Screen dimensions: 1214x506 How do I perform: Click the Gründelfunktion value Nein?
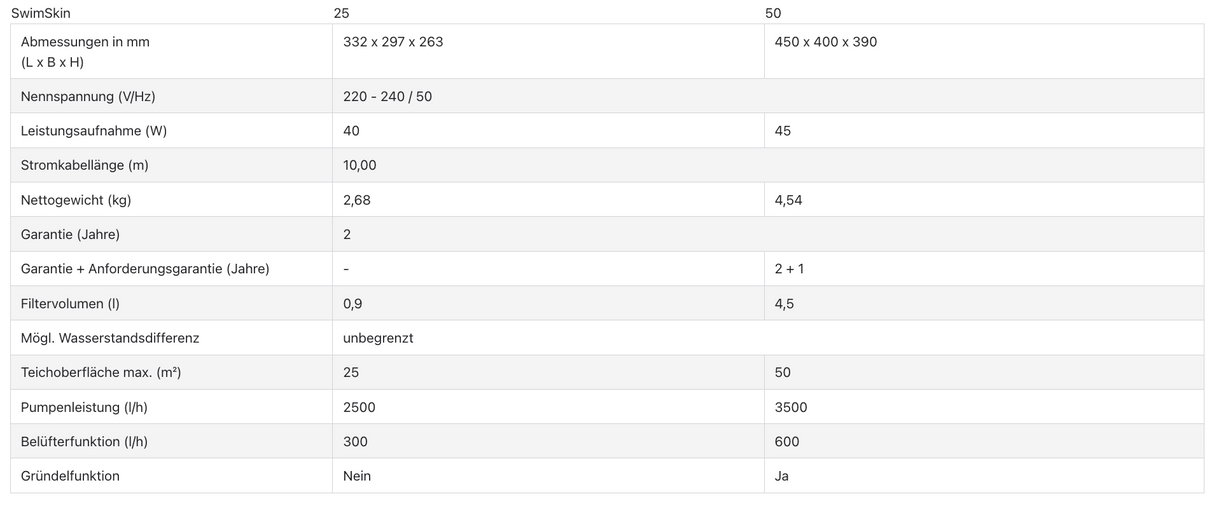357,476
